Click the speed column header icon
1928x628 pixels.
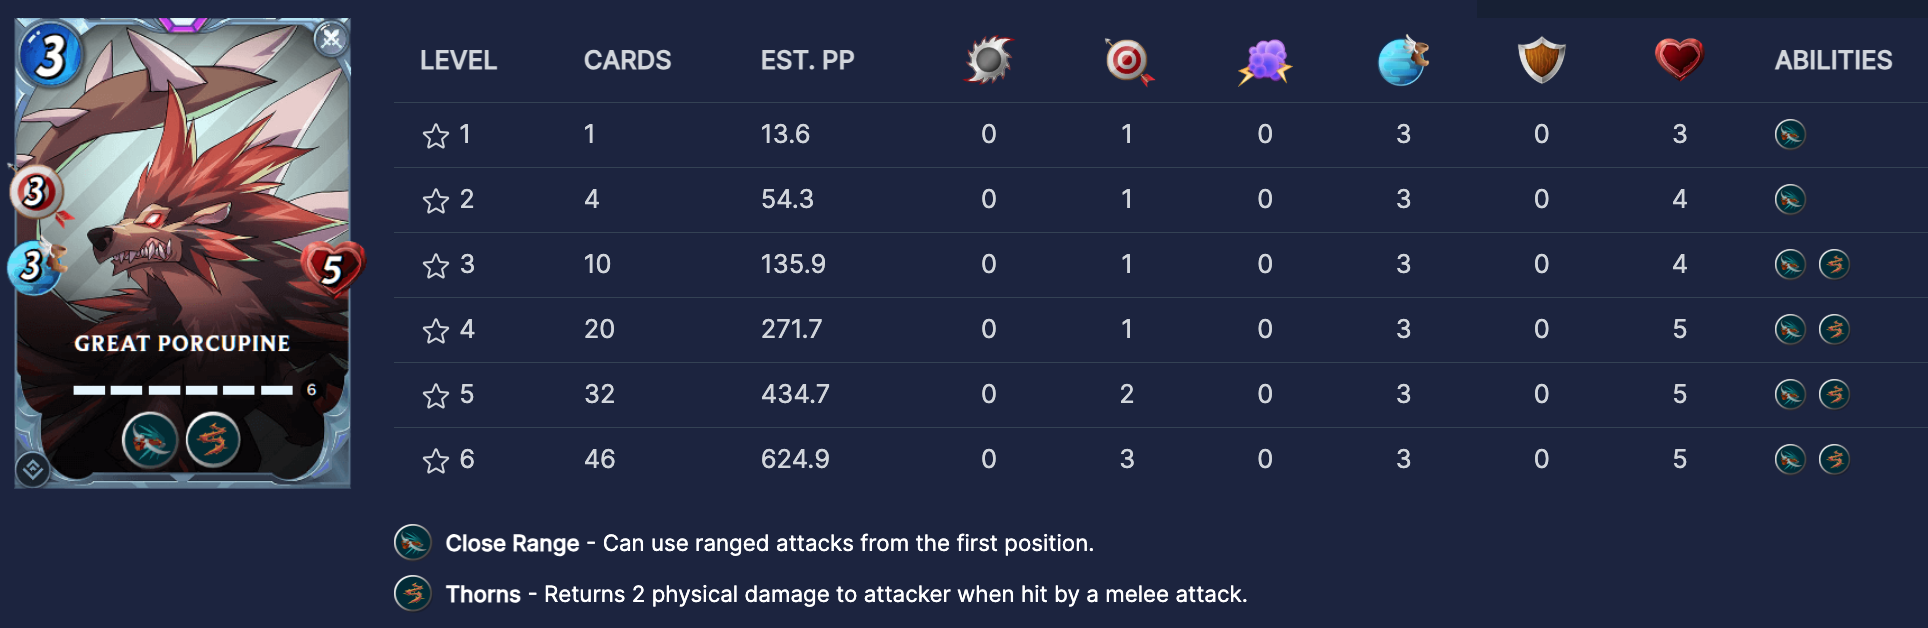click(x=1402, y=61)
